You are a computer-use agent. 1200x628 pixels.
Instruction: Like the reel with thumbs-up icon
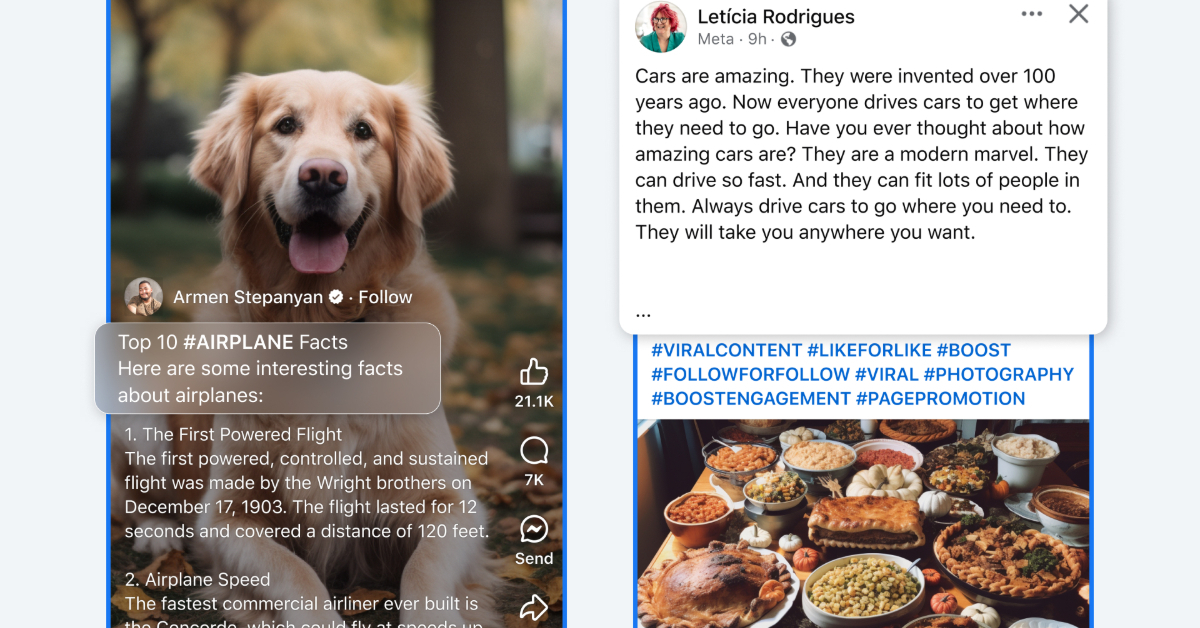(534, 373)
